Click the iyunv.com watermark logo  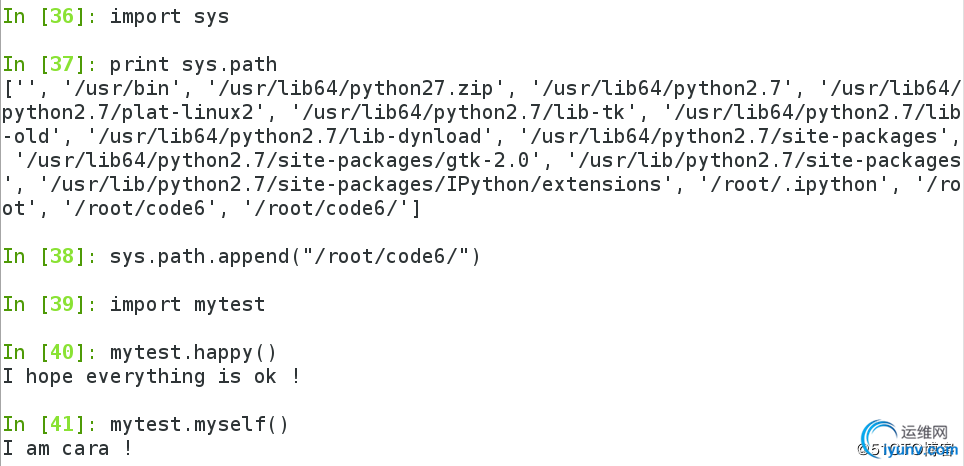click(x=909, y=441)
